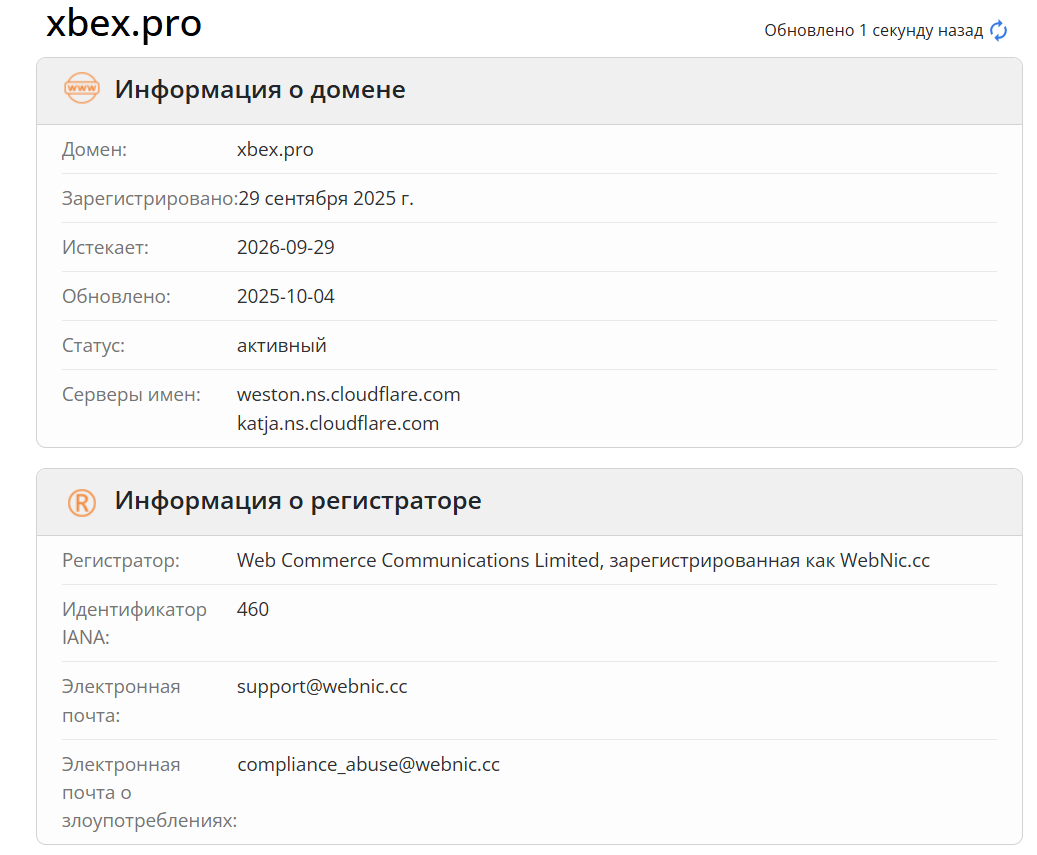Screen dimensions: 1037x855
Task: Select the domain status активный value
Action: [281, 345]
